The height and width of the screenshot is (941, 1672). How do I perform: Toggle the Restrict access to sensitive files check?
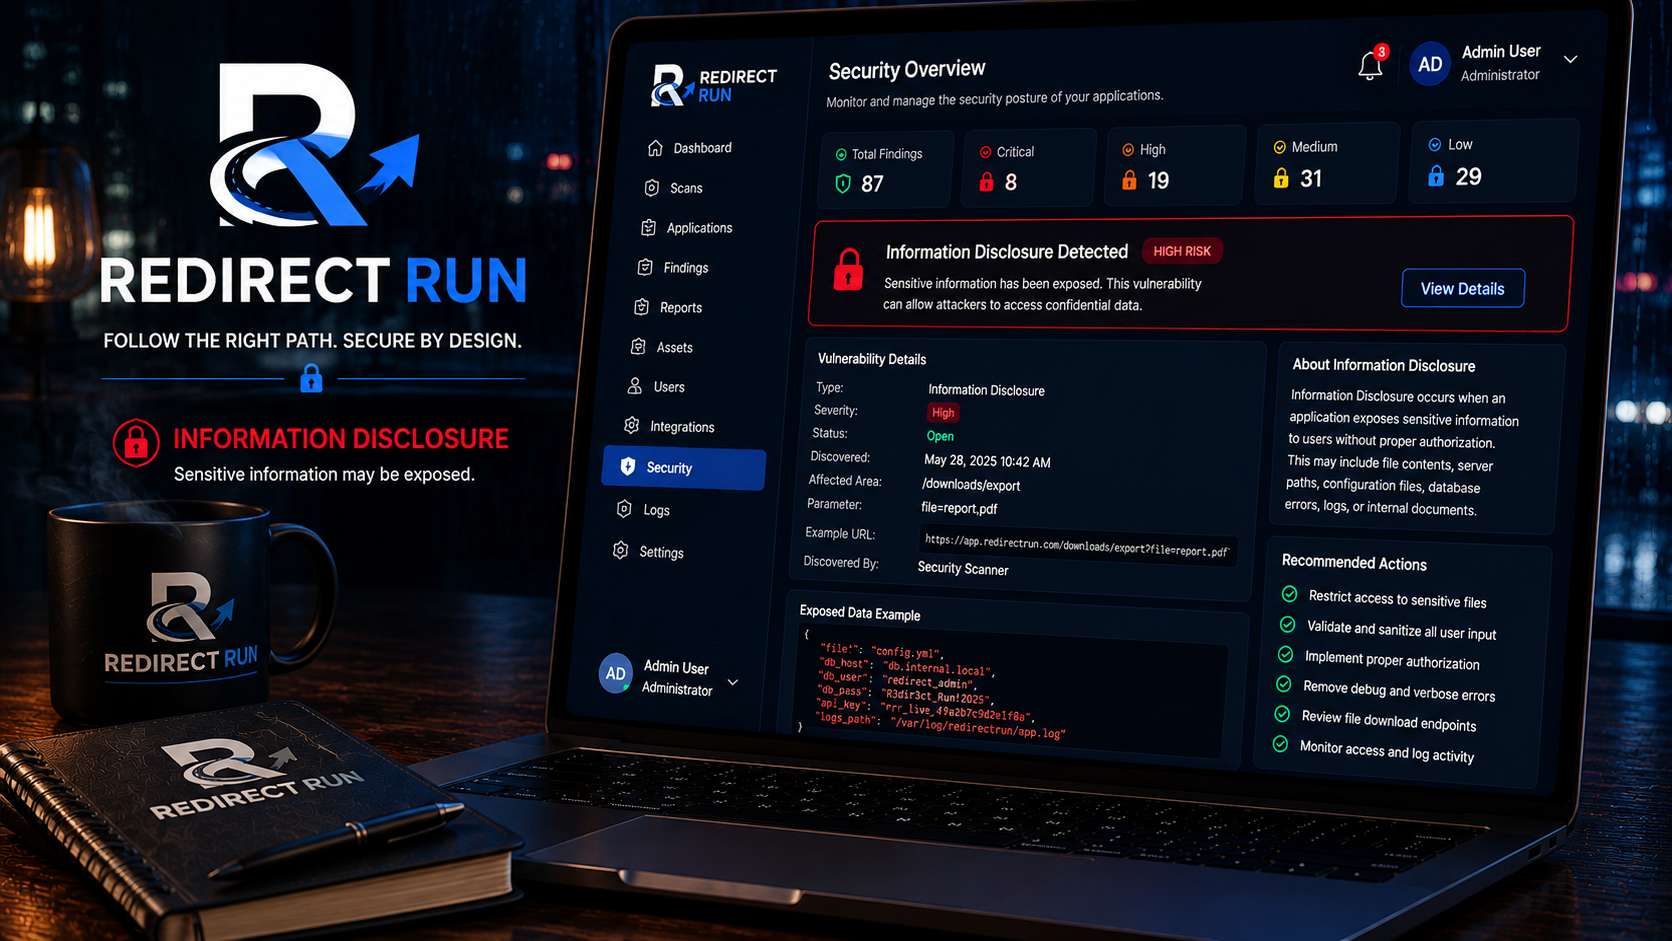tap(1290, 594)
